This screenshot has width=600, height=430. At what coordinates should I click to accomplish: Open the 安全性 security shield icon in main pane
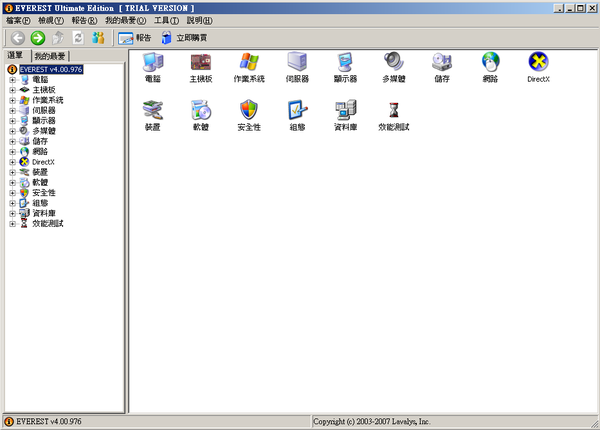pos(249,116)
